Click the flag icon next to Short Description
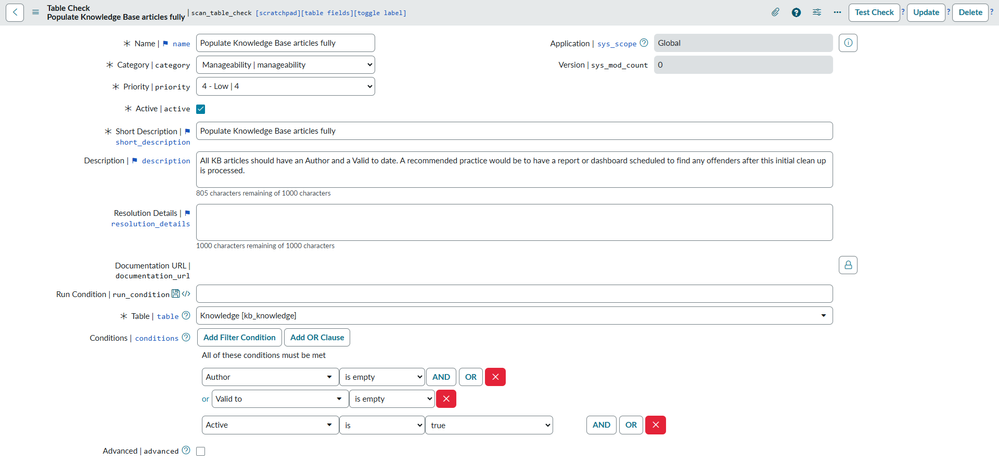The height and width of the screenshot is (463, 999). [x=187, y=131]
